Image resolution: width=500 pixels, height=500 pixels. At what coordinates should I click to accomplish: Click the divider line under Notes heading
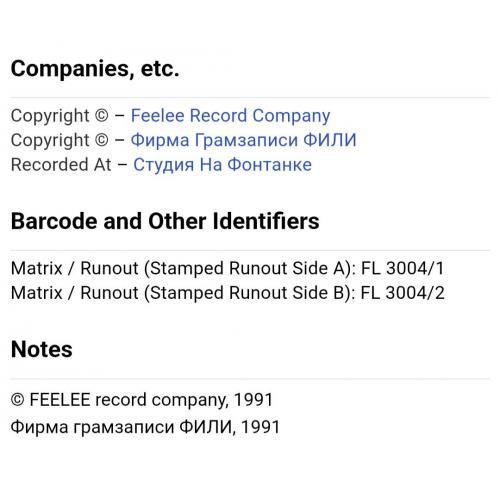pos(250,379)
